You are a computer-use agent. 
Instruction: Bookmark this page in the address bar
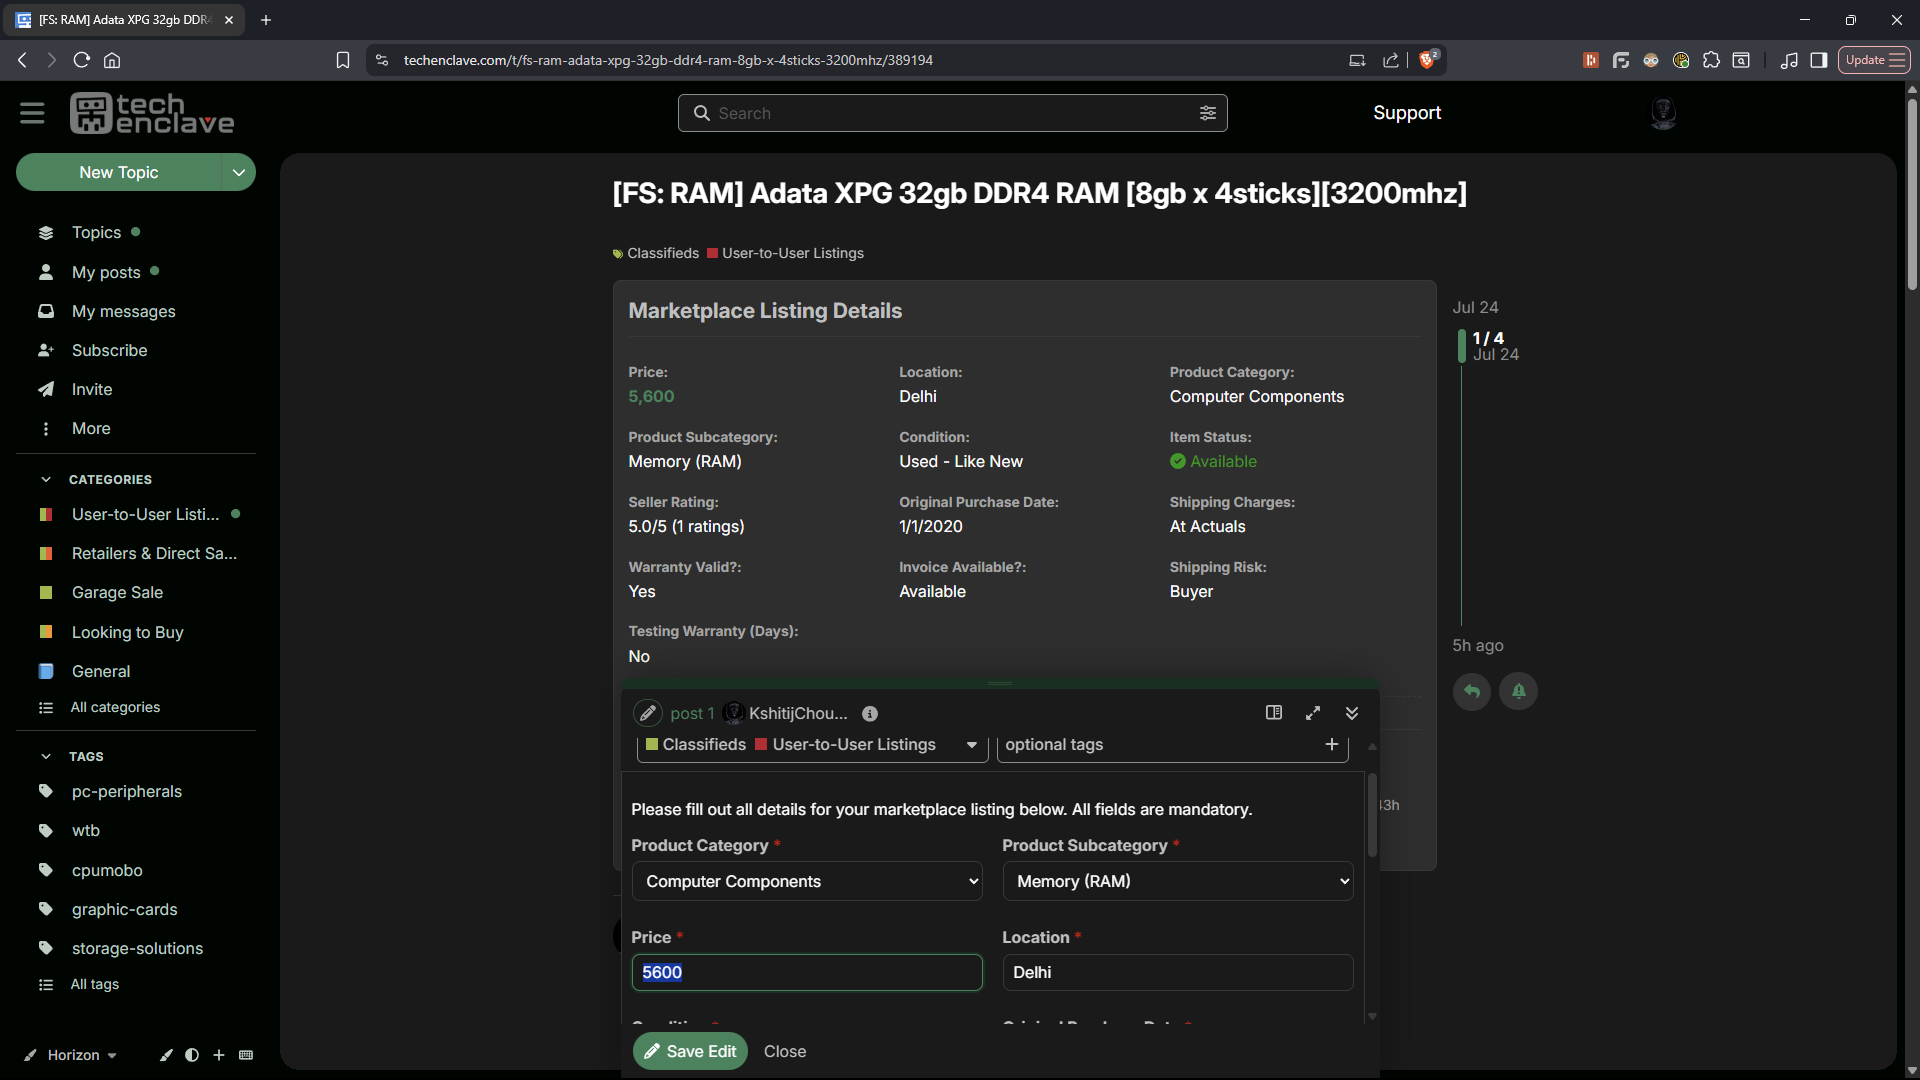point(343,60)
